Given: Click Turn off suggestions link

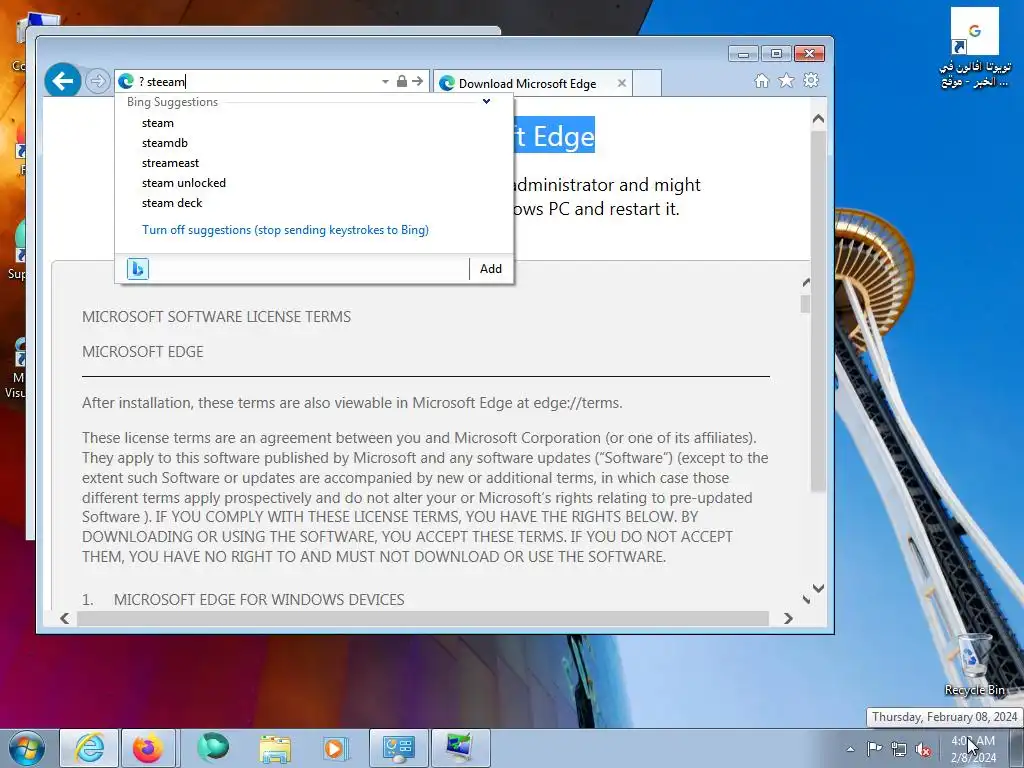Looking at the screenshot, I should [285, 230].
